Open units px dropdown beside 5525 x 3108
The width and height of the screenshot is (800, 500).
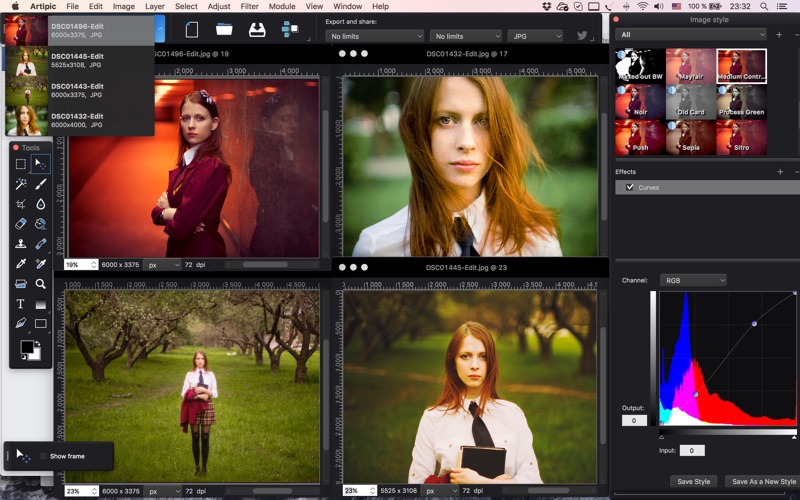pos(440,491)
